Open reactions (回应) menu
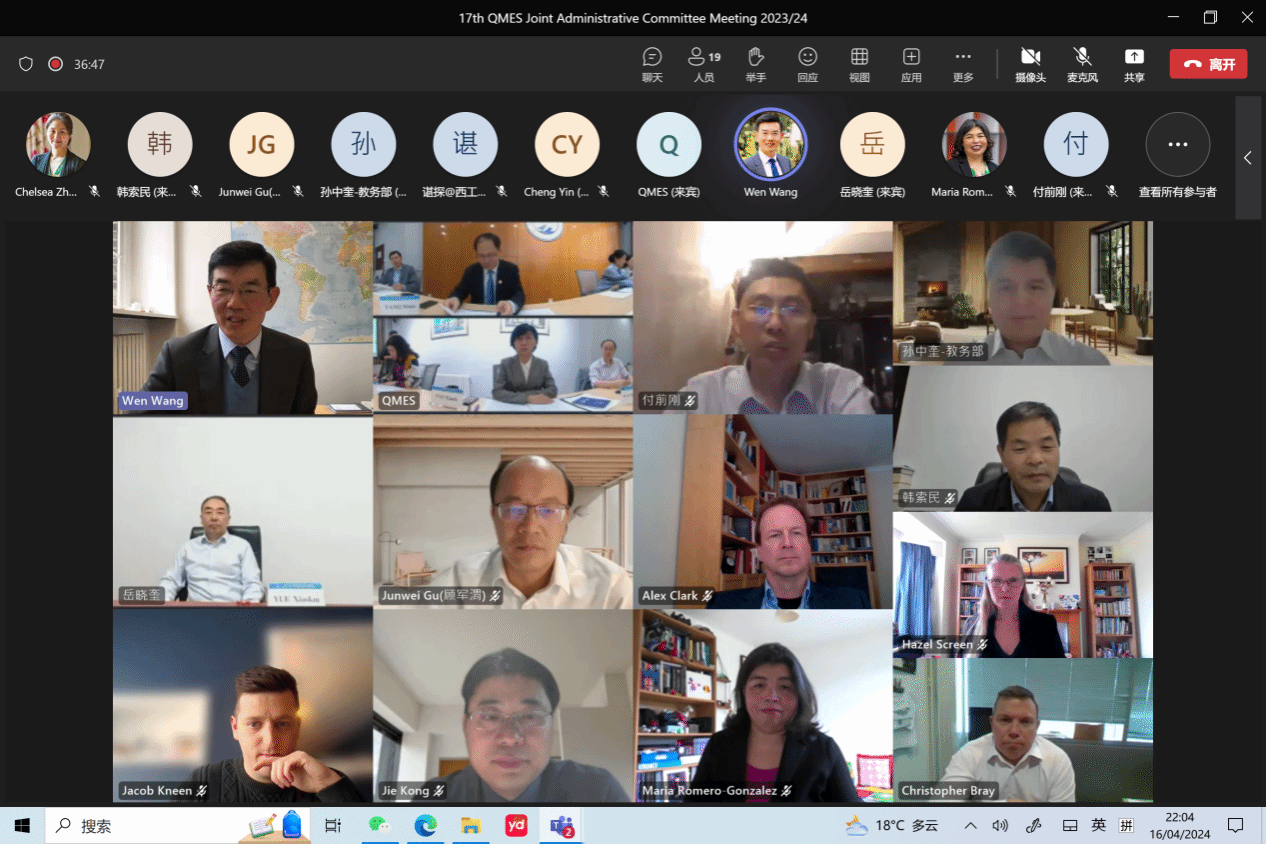1266x844 pixels. pyautogui.click(x=807, y=64)
